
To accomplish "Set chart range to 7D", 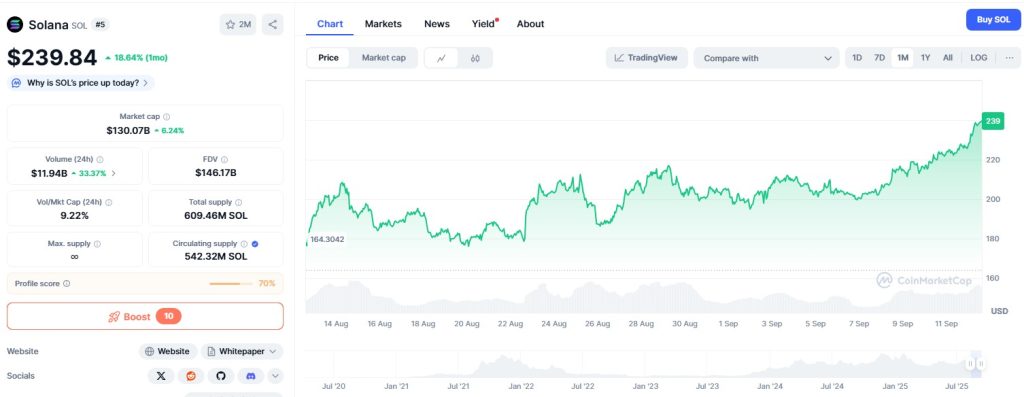I will coord(880,57).
